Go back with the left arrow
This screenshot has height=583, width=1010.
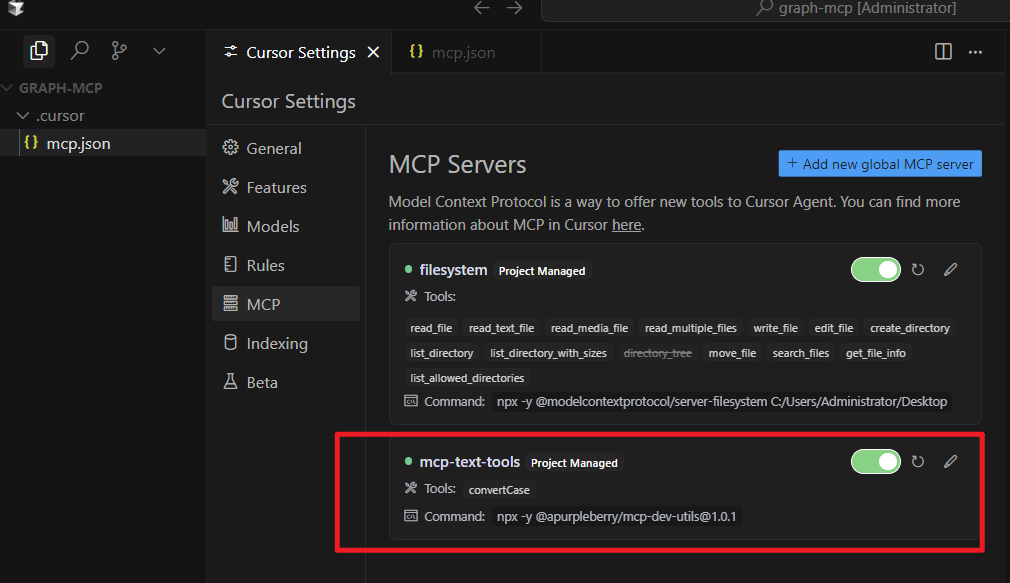[x=481, y=8]
